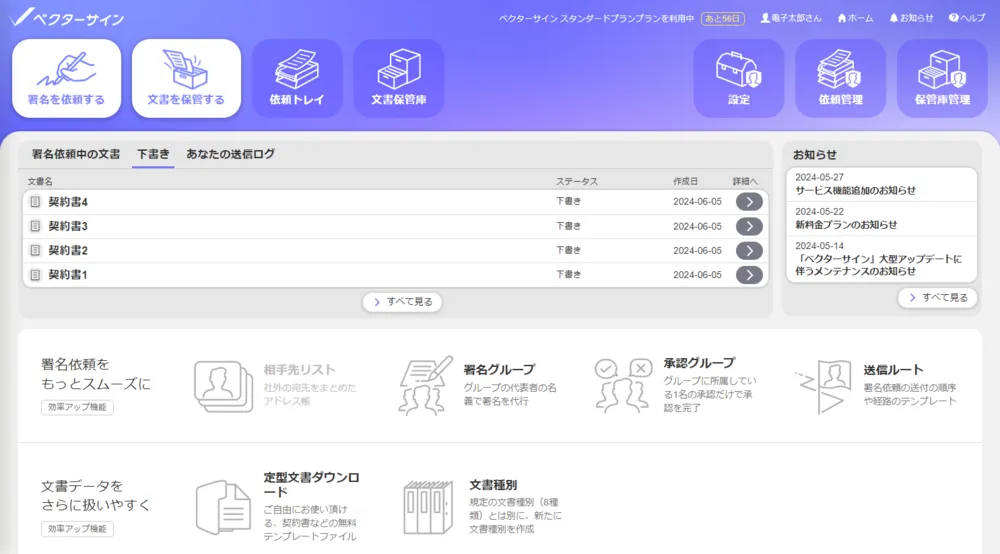The width and height of the screenshot is (1000, 554).
Task: Click the 署名グループ signing group icon
Action: 425,386
